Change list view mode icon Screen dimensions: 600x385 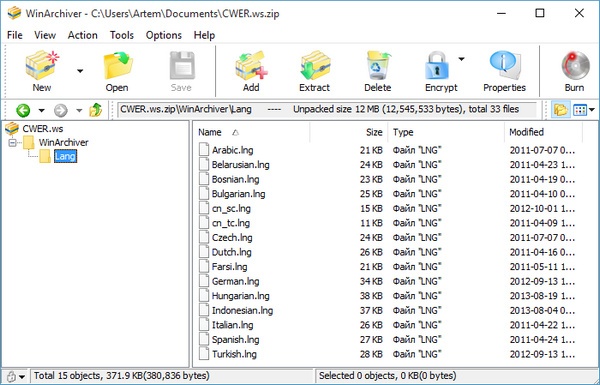[x=580, y=110]
